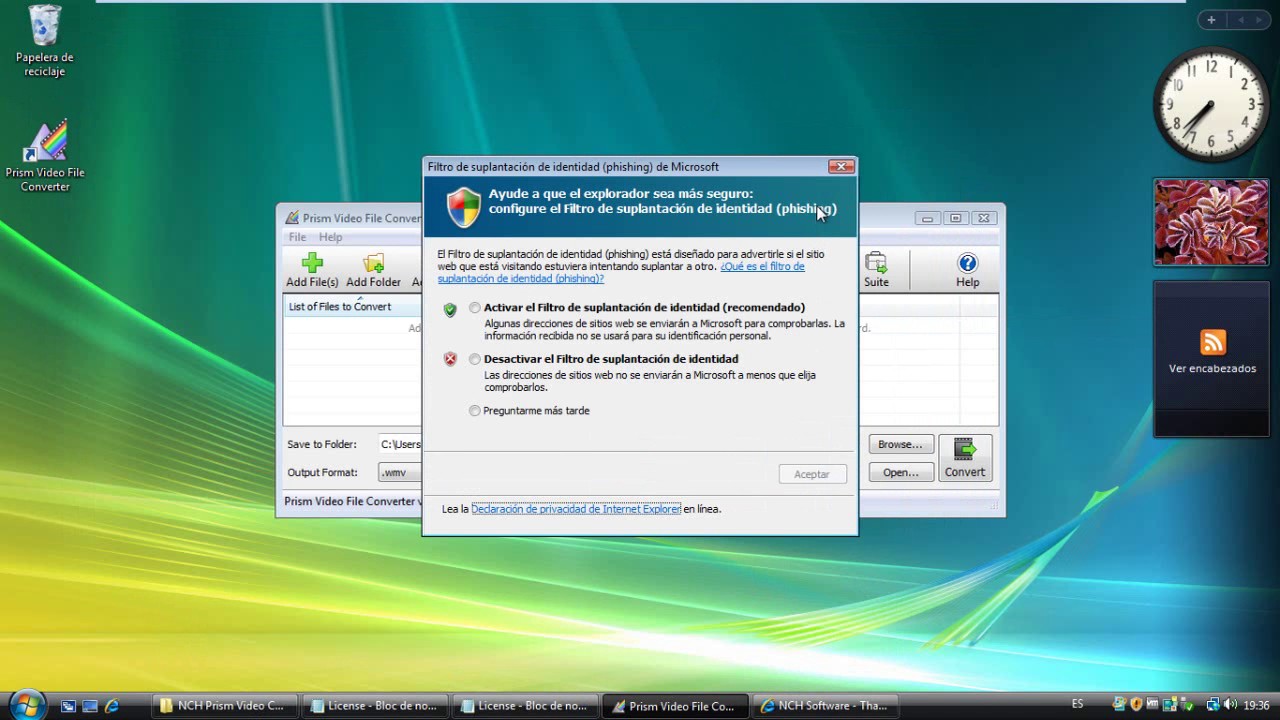This screenshot has height=720, width=1280.
Task: Click the taskbar clock showing 19:36
Action: coord(1256,705)
